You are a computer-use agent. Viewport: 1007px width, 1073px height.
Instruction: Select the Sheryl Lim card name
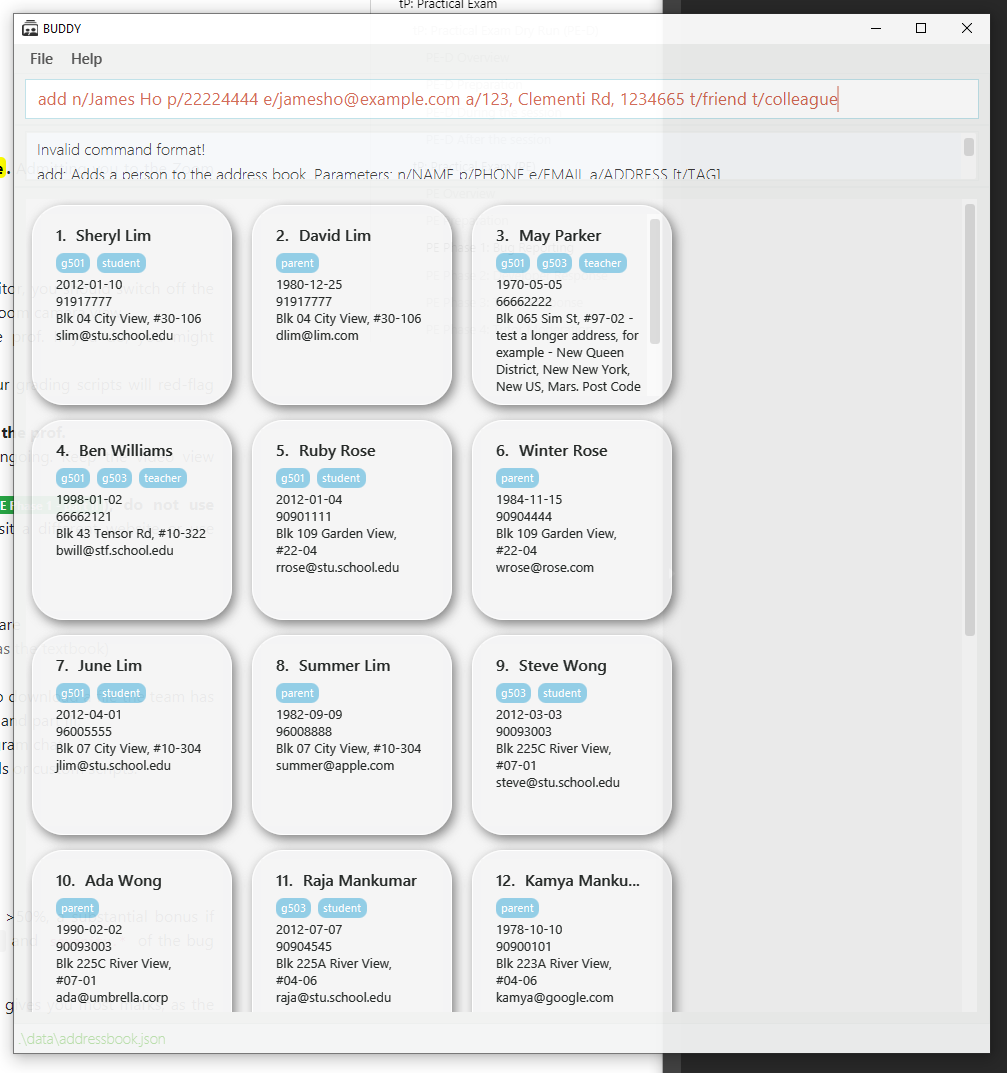click(x=113, y=235)
